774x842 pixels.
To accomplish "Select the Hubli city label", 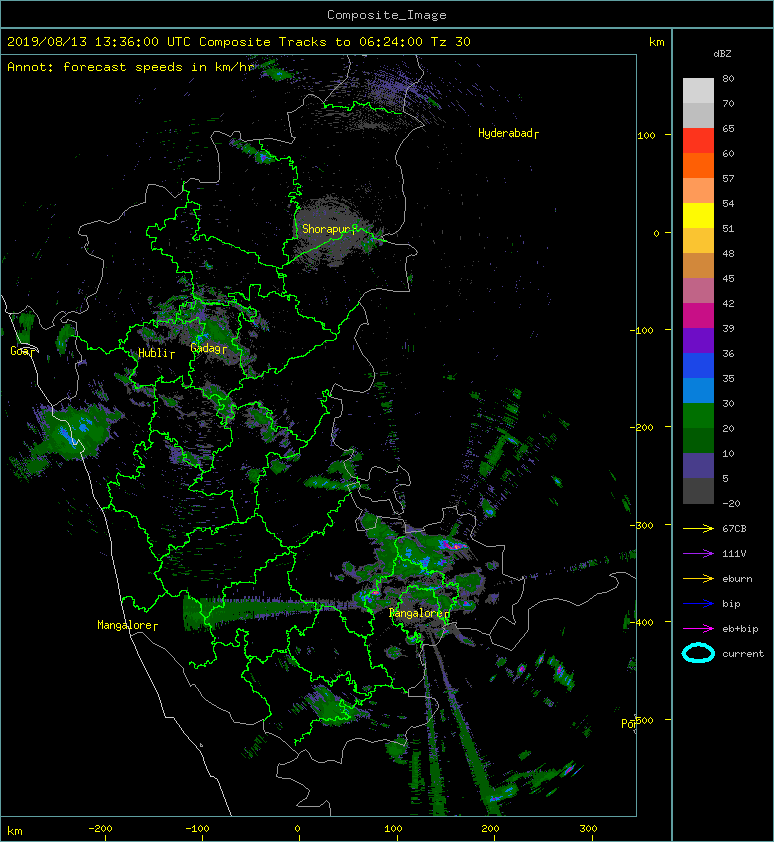I will 156,353.
